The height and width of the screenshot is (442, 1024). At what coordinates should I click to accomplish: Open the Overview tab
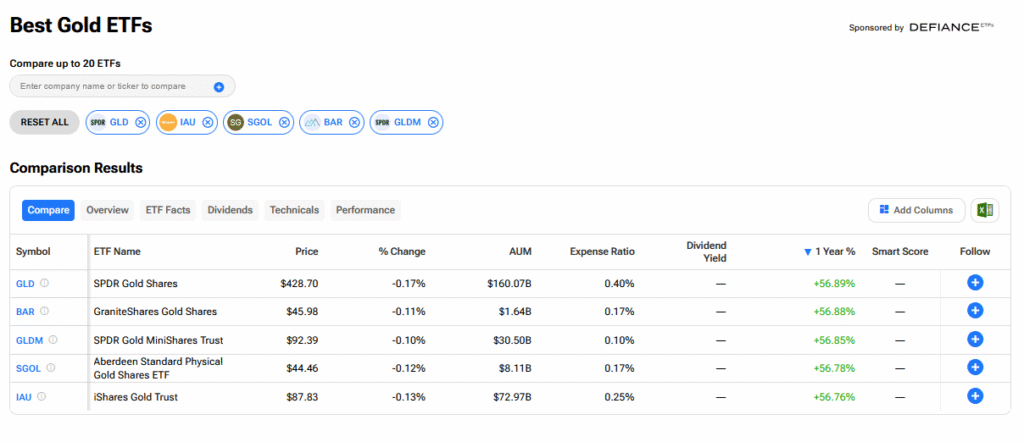coord(107,210)
